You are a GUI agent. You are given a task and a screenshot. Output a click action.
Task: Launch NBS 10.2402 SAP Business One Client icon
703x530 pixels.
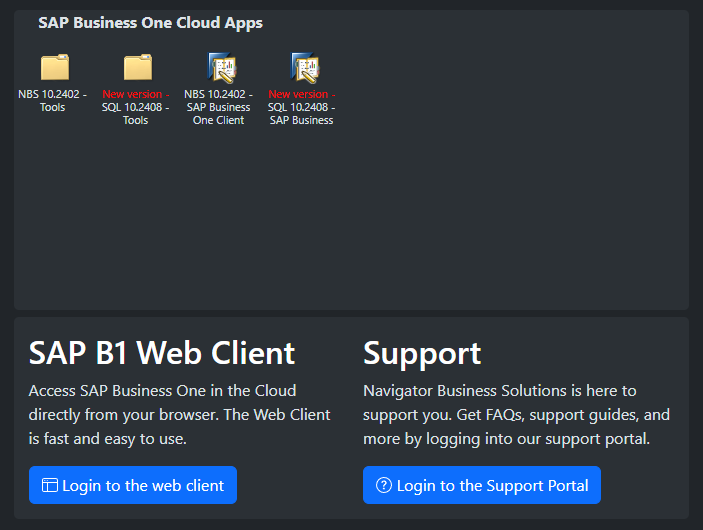click(221, 68)
